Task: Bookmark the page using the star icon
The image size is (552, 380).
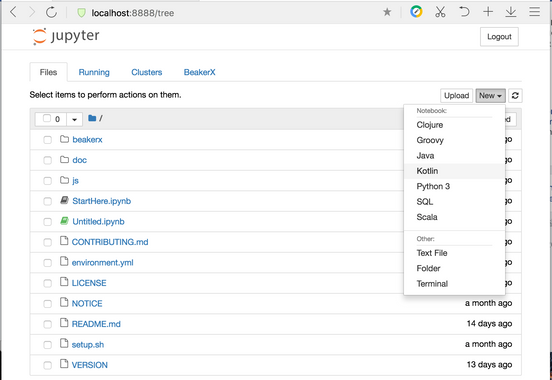Action: click(387, 12)
